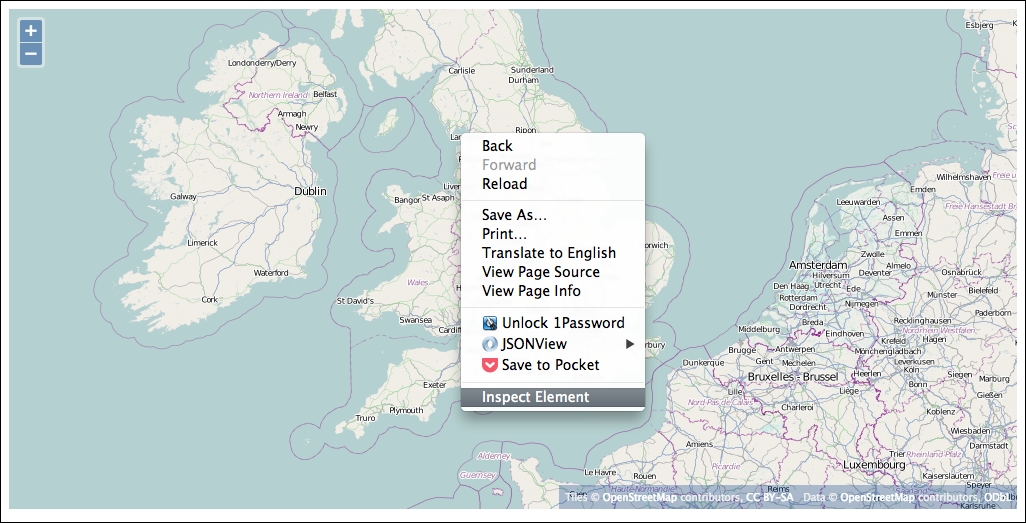
Task: Select Unlock 1Password menu entry
Action: [x=553, y=323]
